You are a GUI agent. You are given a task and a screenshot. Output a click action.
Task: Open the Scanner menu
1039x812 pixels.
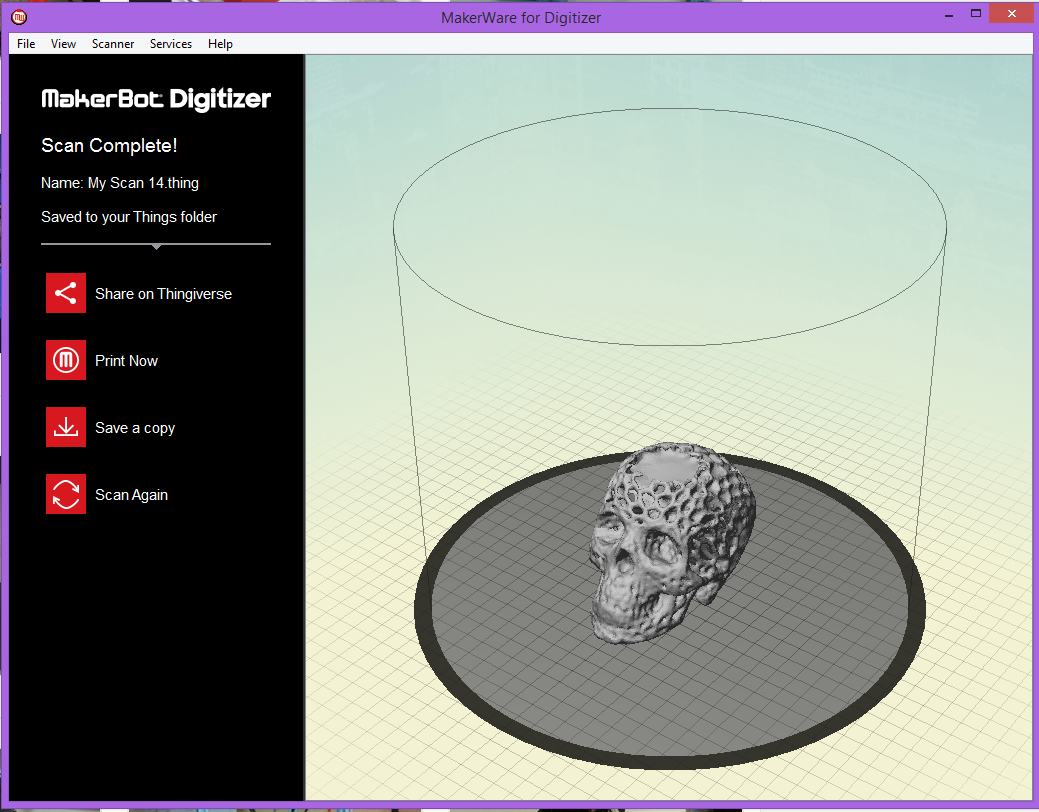(x=113, y=44)
